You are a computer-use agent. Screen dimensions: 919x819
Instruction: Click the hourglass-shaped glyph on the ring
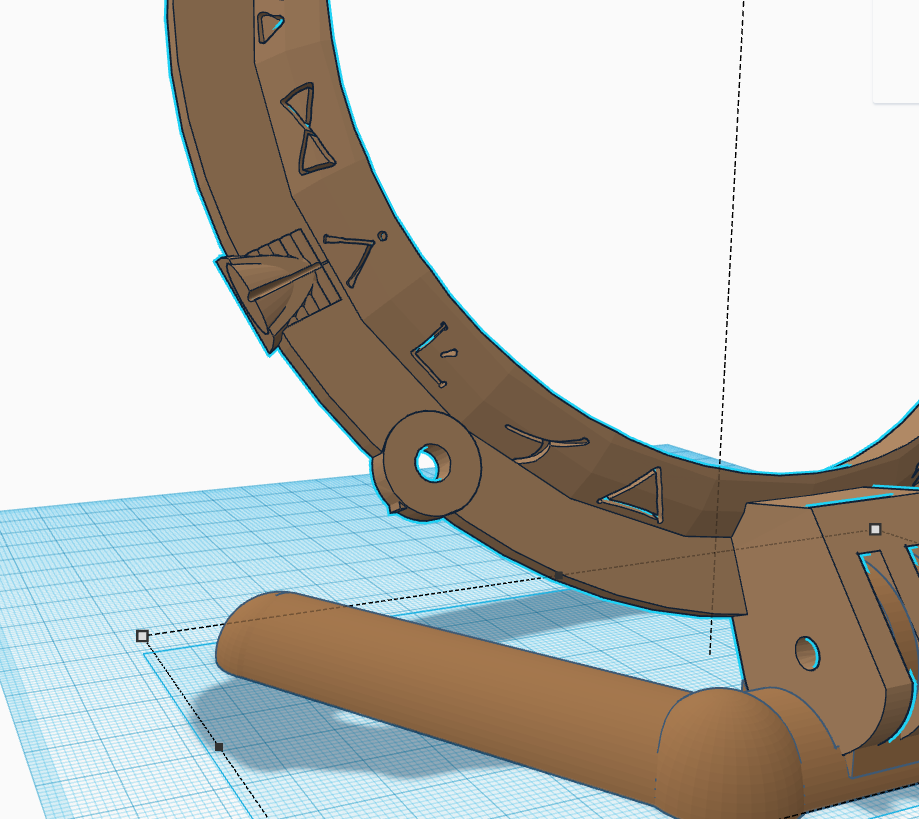[308, 129]
